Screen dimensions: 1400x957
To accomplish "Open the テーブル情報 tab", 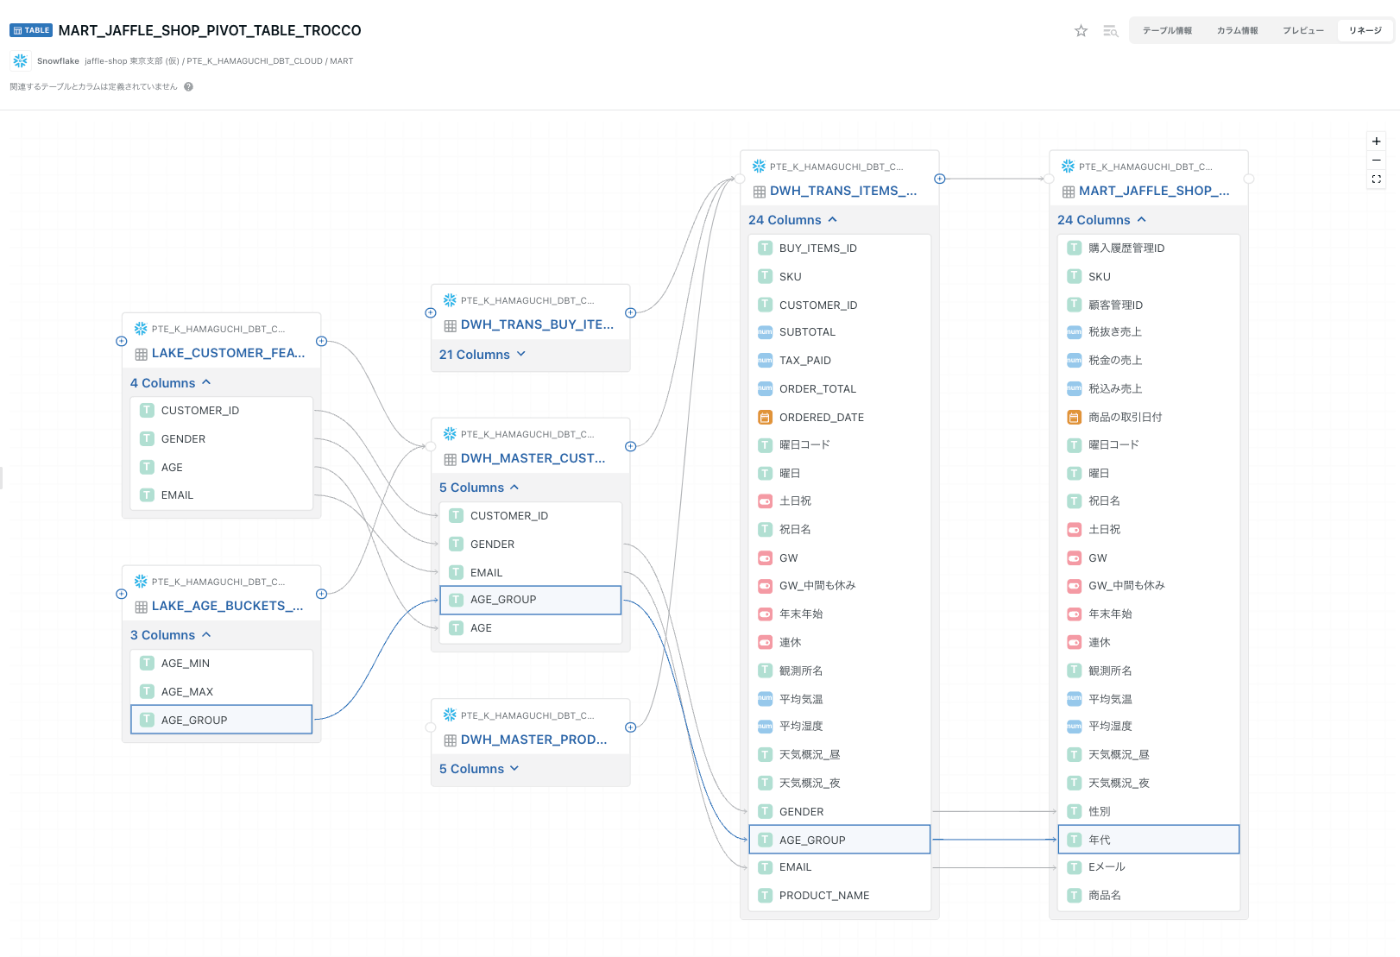I will click(x=1167, y=31).
